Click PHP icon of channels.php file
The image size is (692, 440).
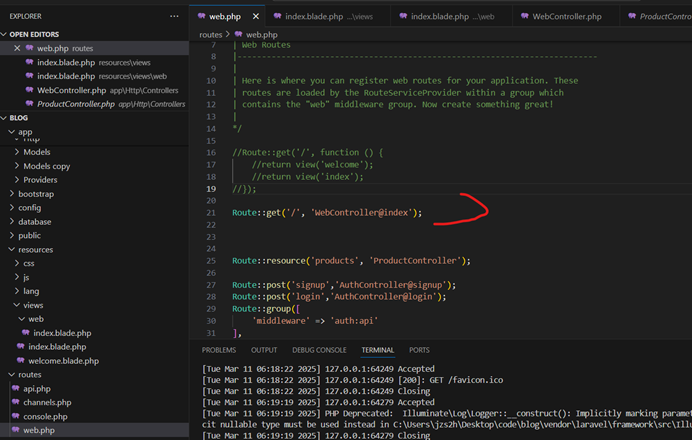[x=16, y=402]
